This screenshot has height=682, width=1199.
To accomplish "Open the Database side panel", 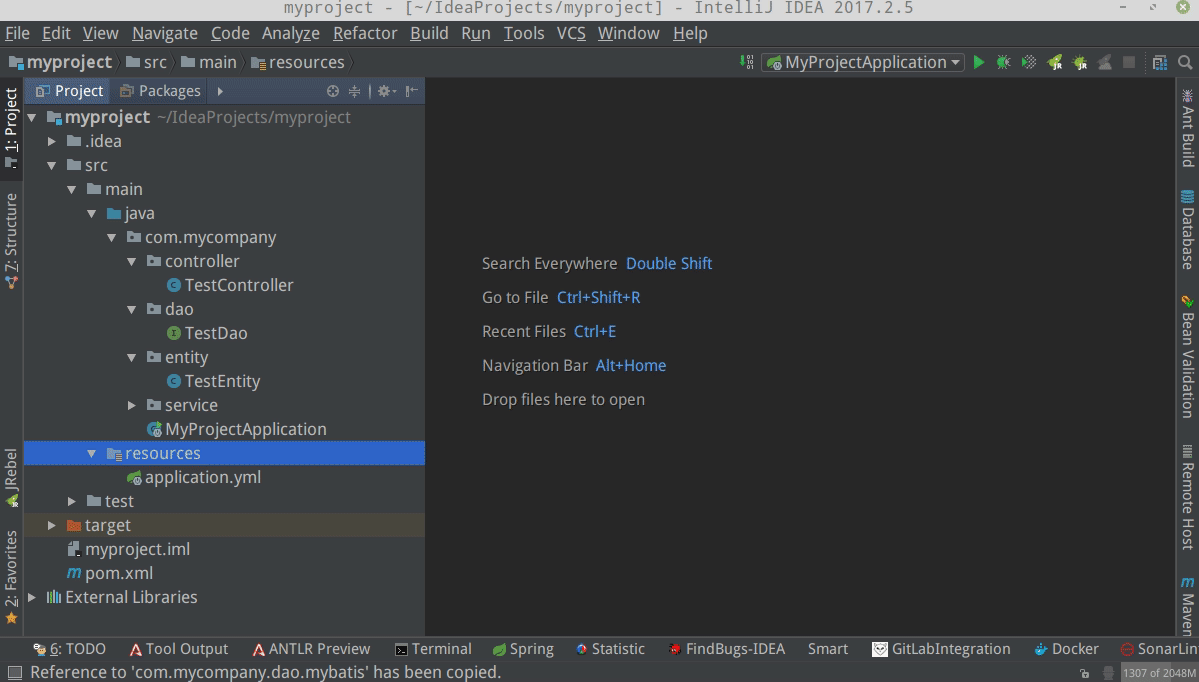I will click(1187, 229).
